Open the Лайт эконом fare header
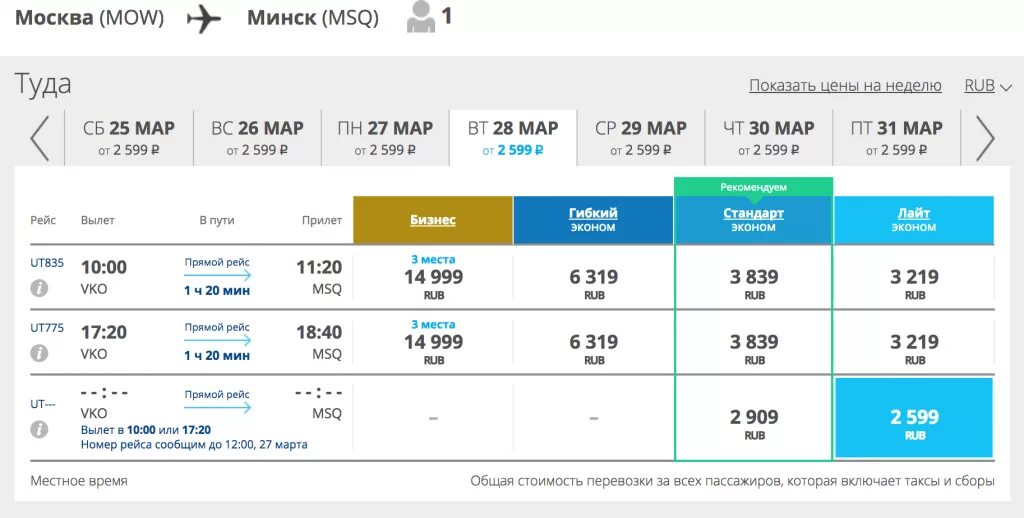 [914, 220]
